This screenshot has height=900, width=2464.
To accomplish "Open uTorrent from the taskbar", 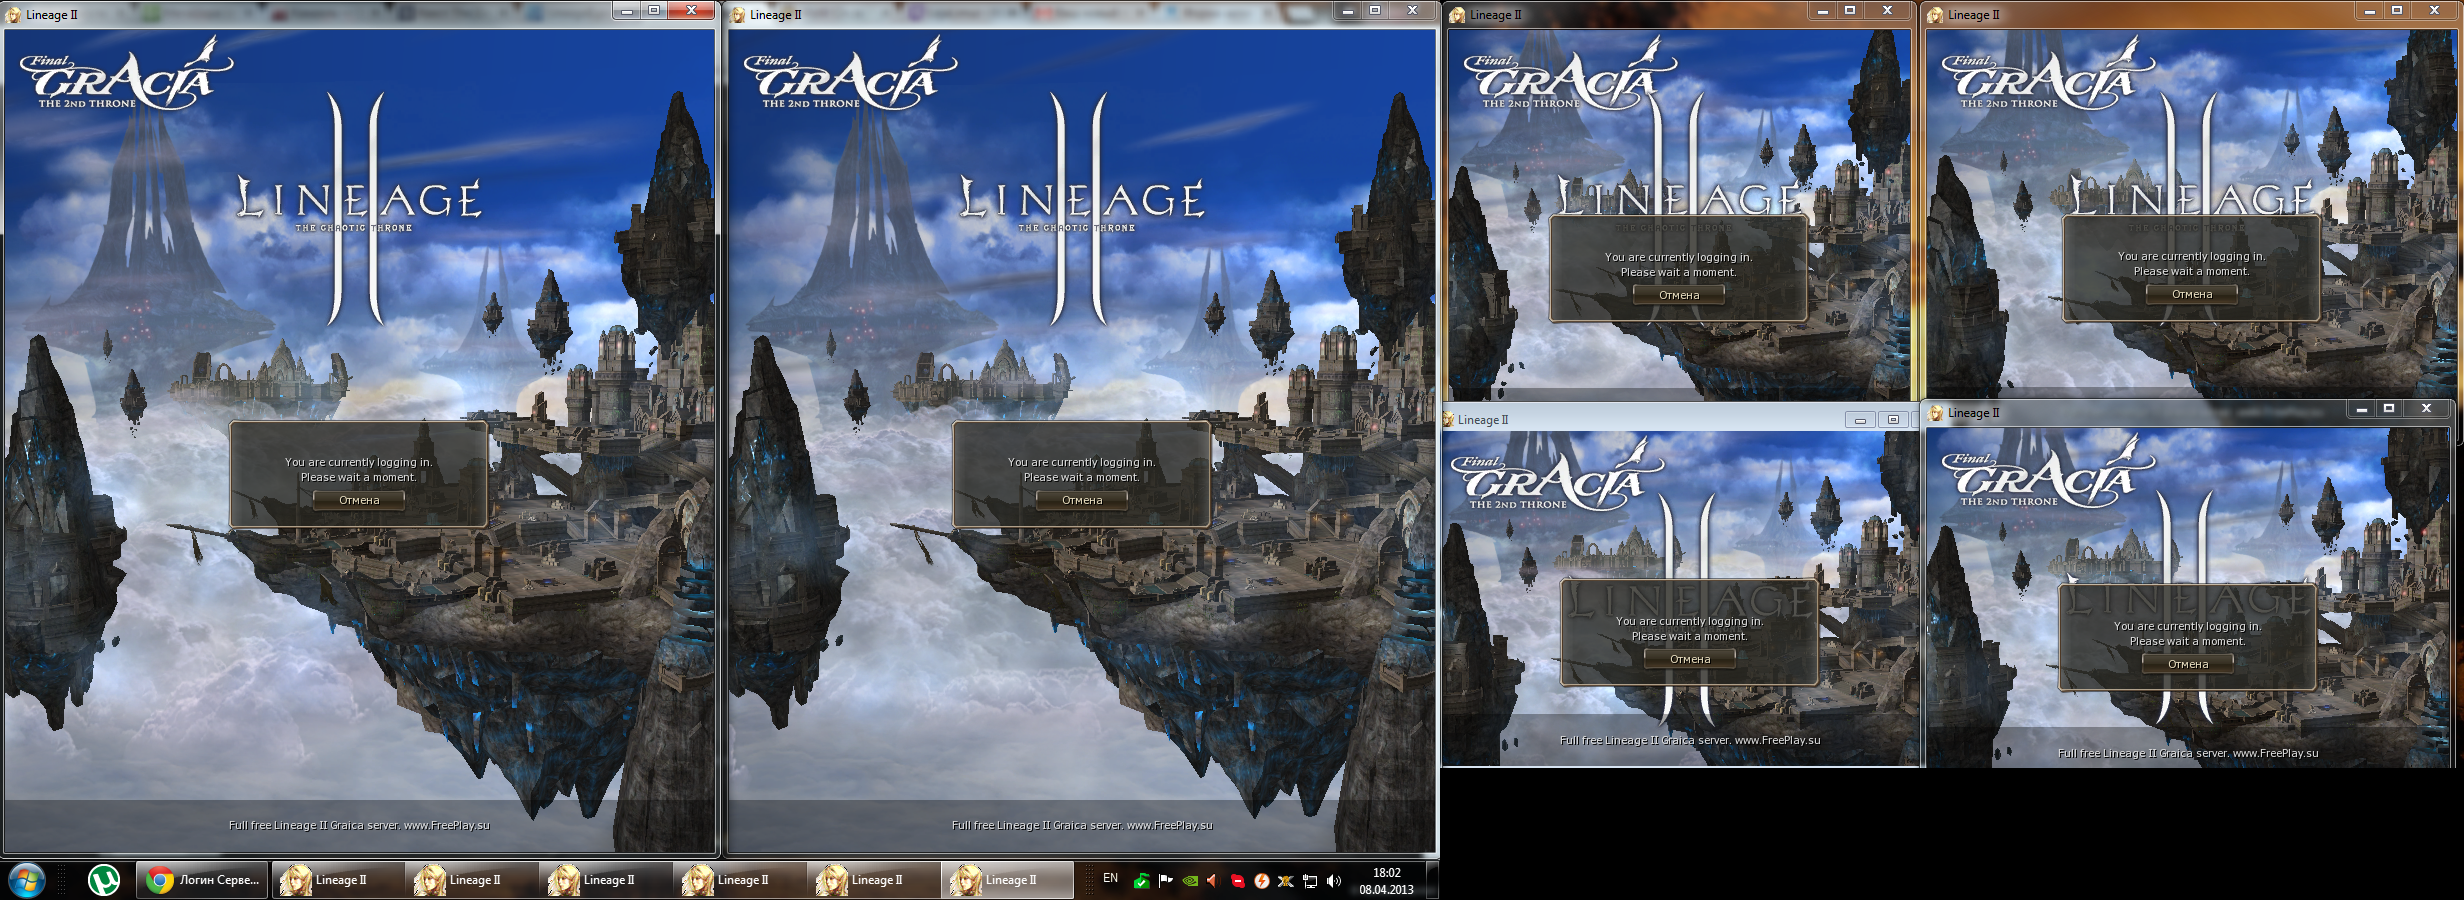I will click(x=103, y=880).
